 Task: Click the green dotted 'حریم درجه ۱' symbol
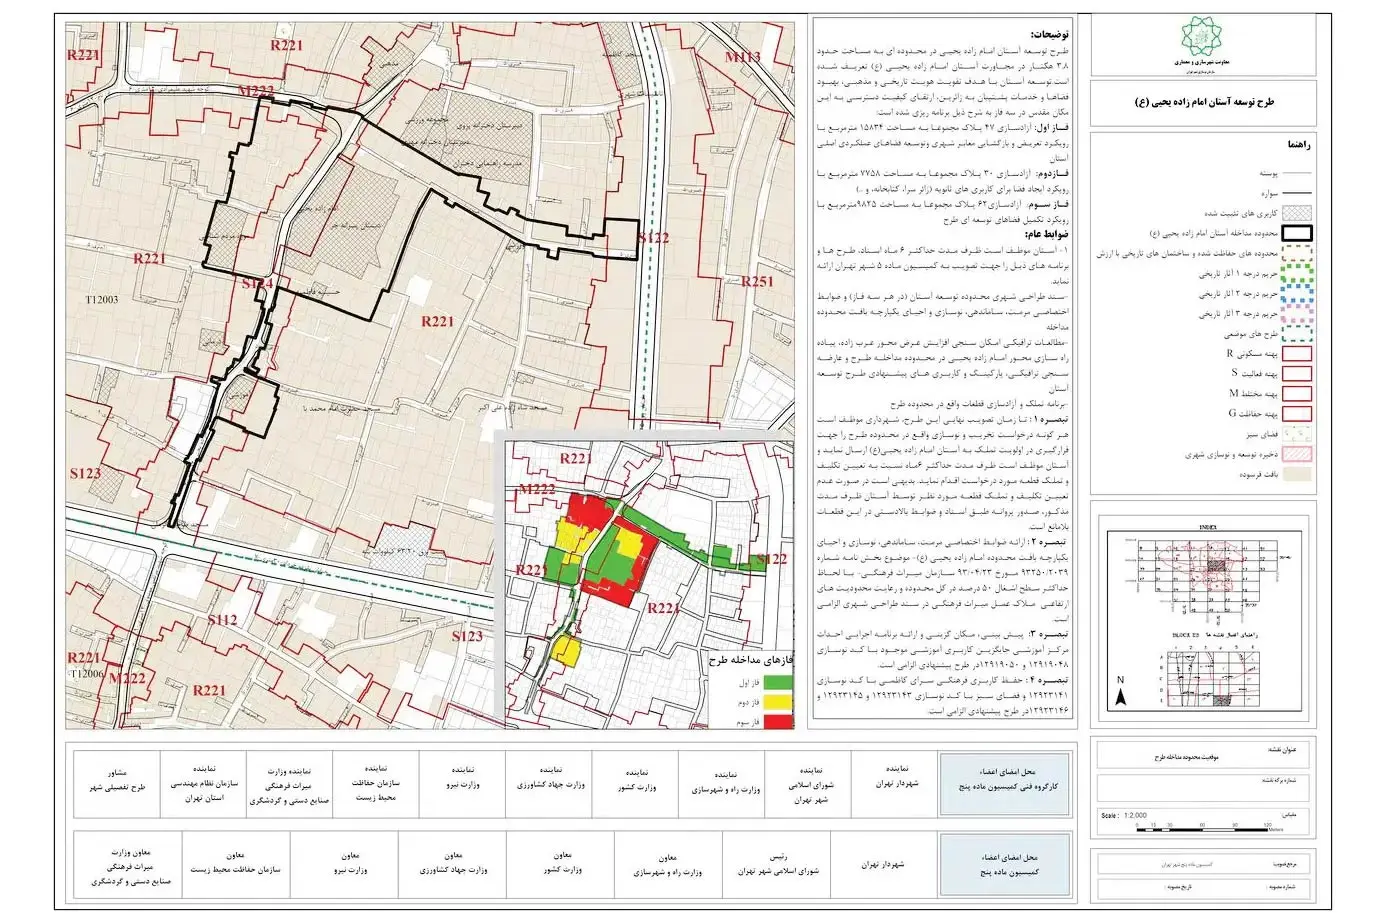1295,273
